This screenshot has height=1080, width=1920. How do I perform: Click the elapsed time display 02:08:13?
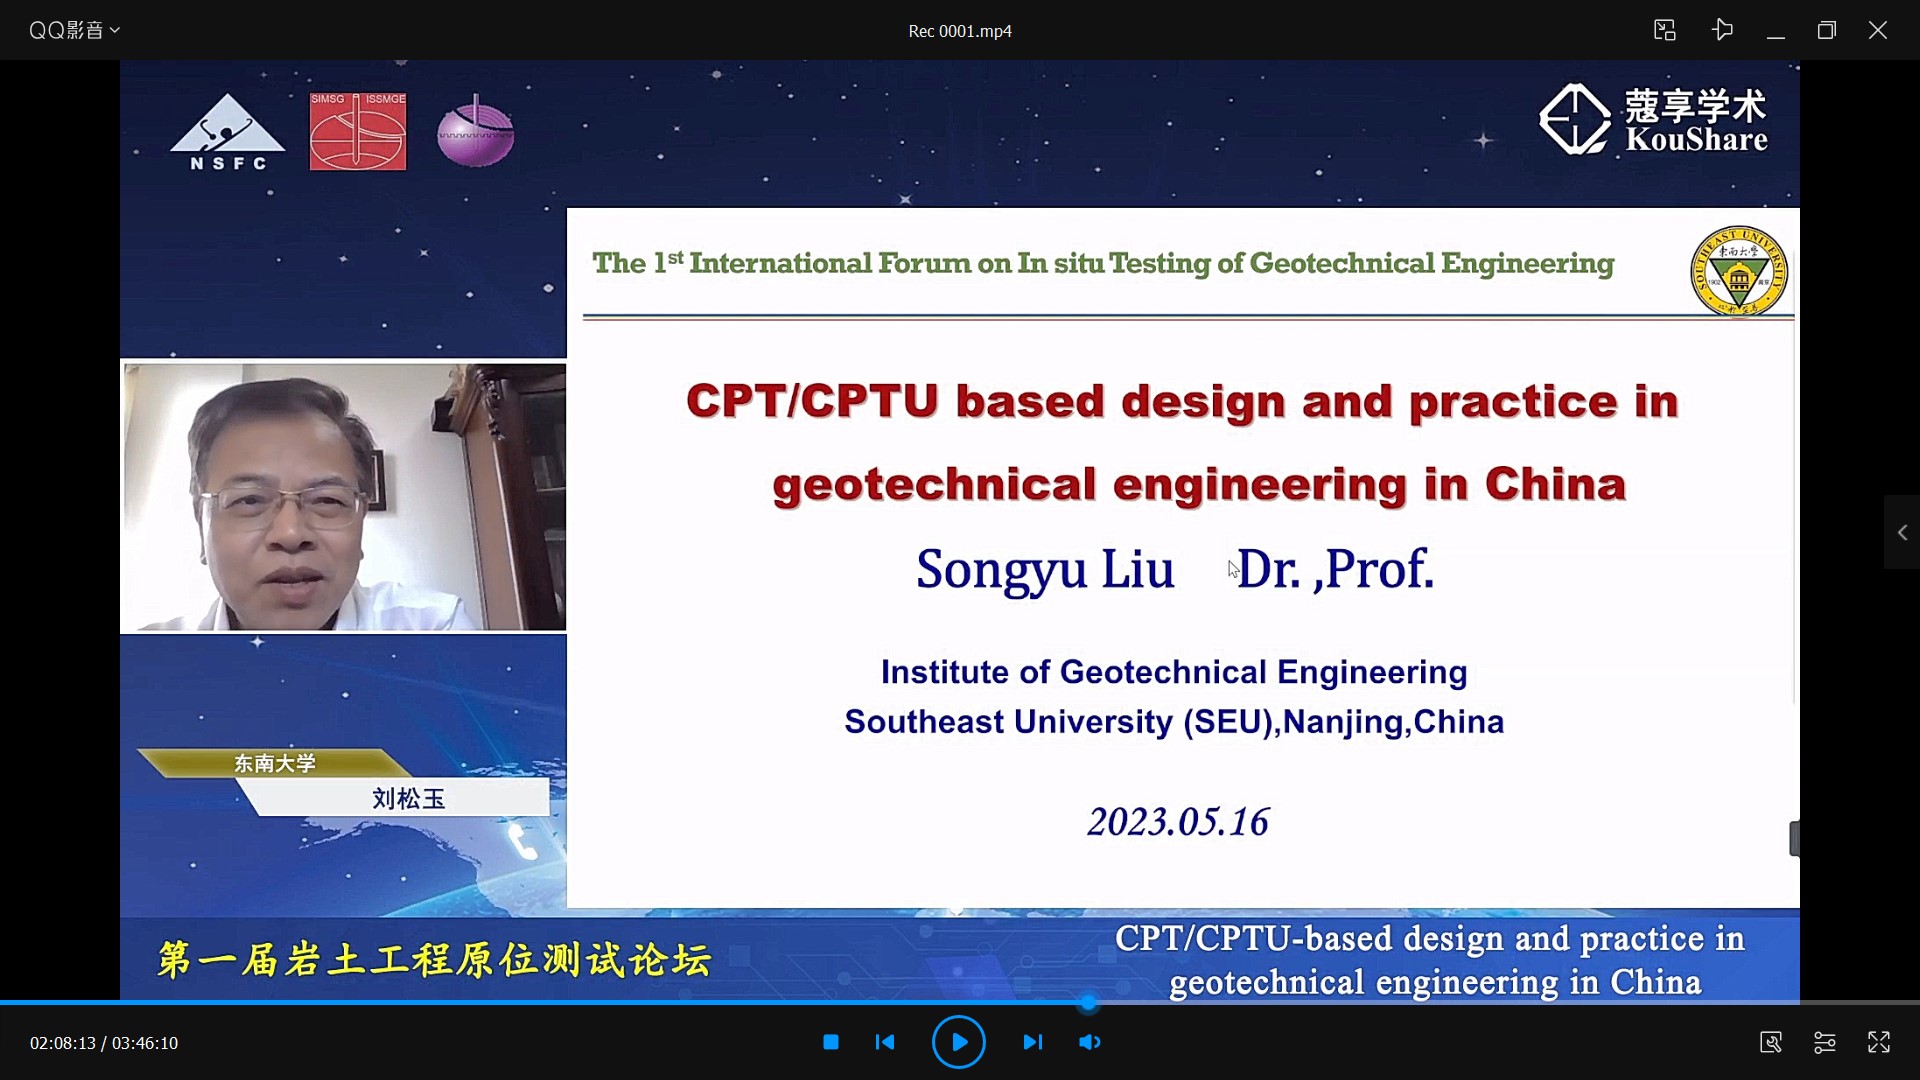pos(62,1043)
